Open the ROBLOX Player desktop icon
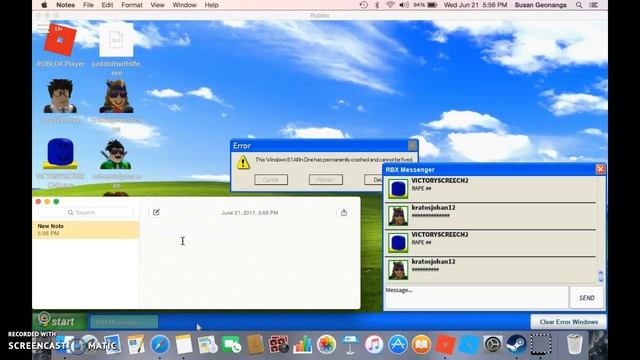The width and height of the screenshot is (640, 360). (x=60, y=39)
